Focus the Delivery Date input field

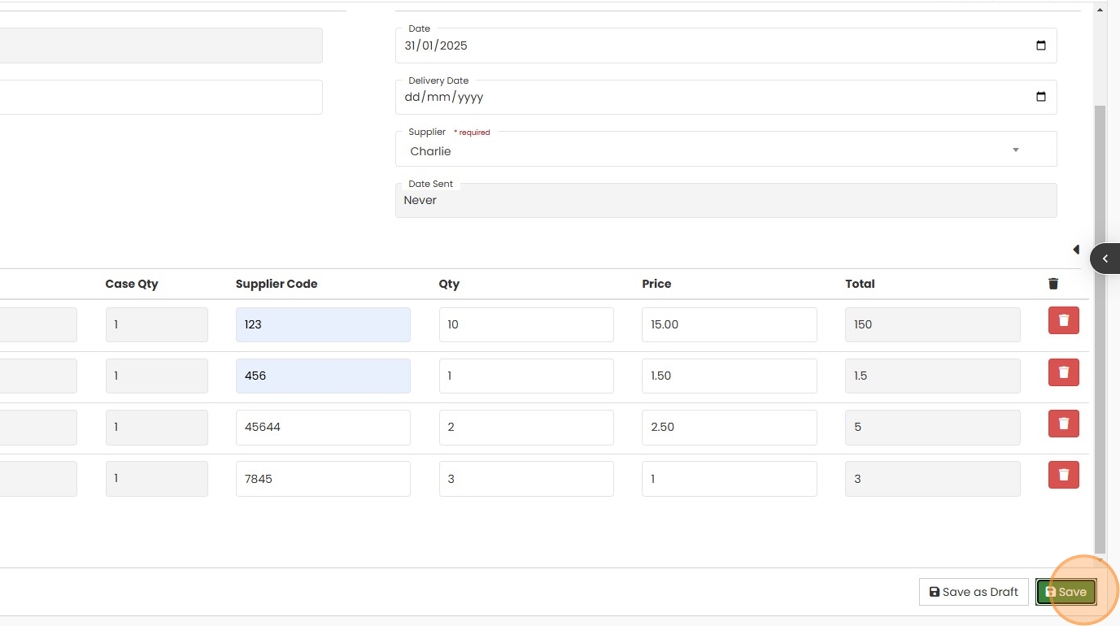pyautogui.click(x=700, y=98)
